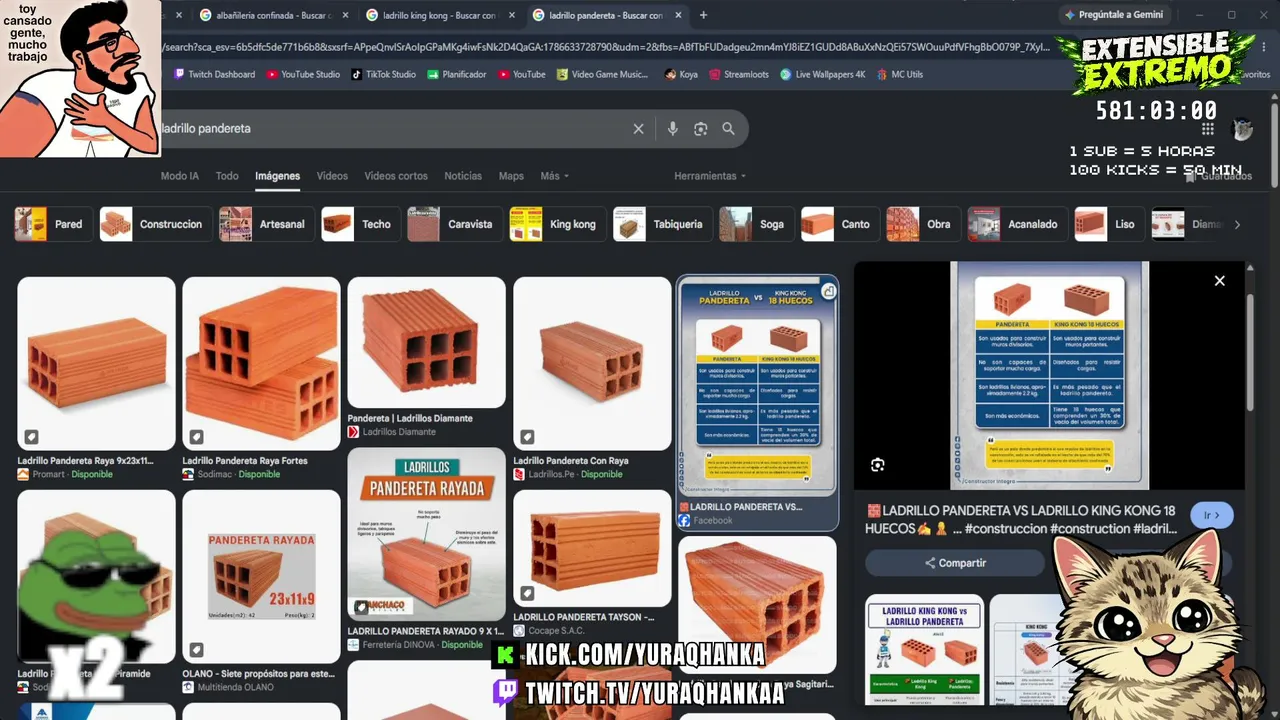Apply the 'Techo' filter chip
Viewport: 1280px width, 720px height.
360,224
